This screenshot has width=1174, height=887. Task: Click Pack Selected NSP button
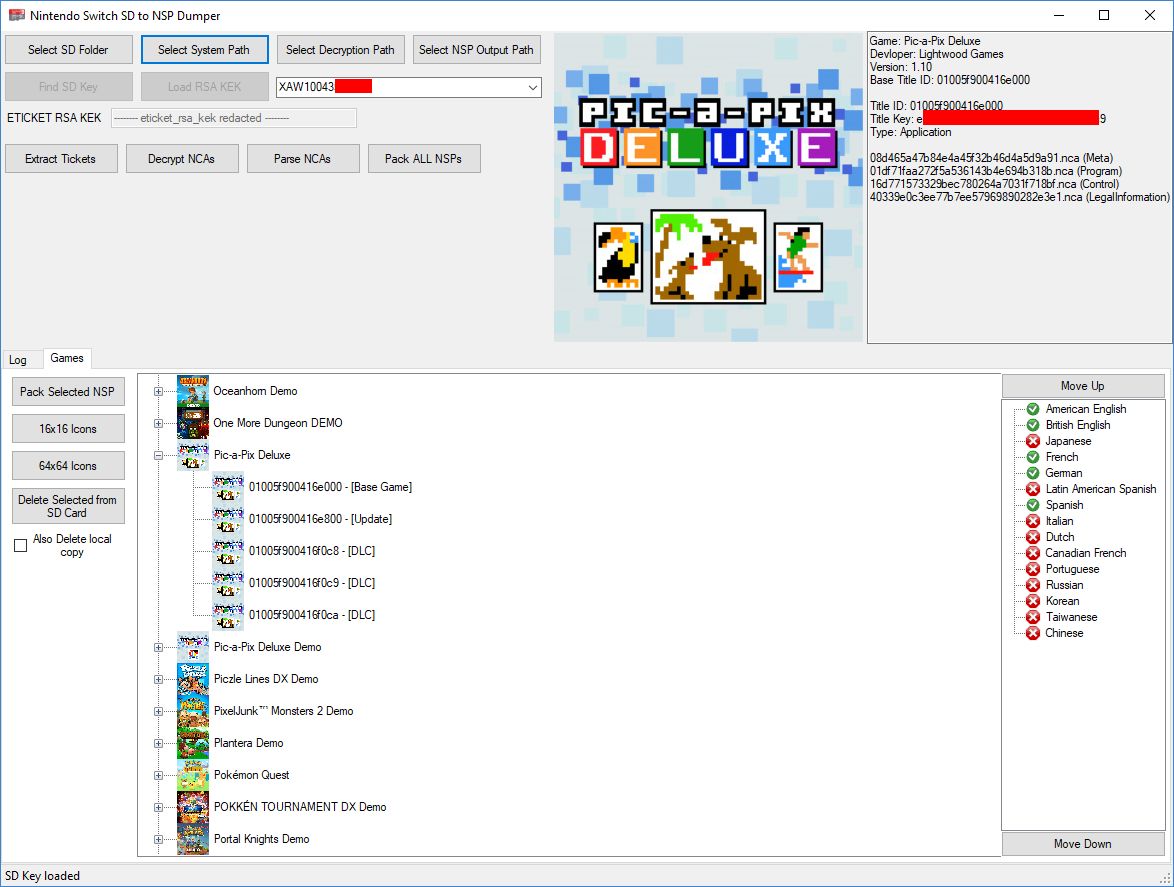[x=68, y=392]
